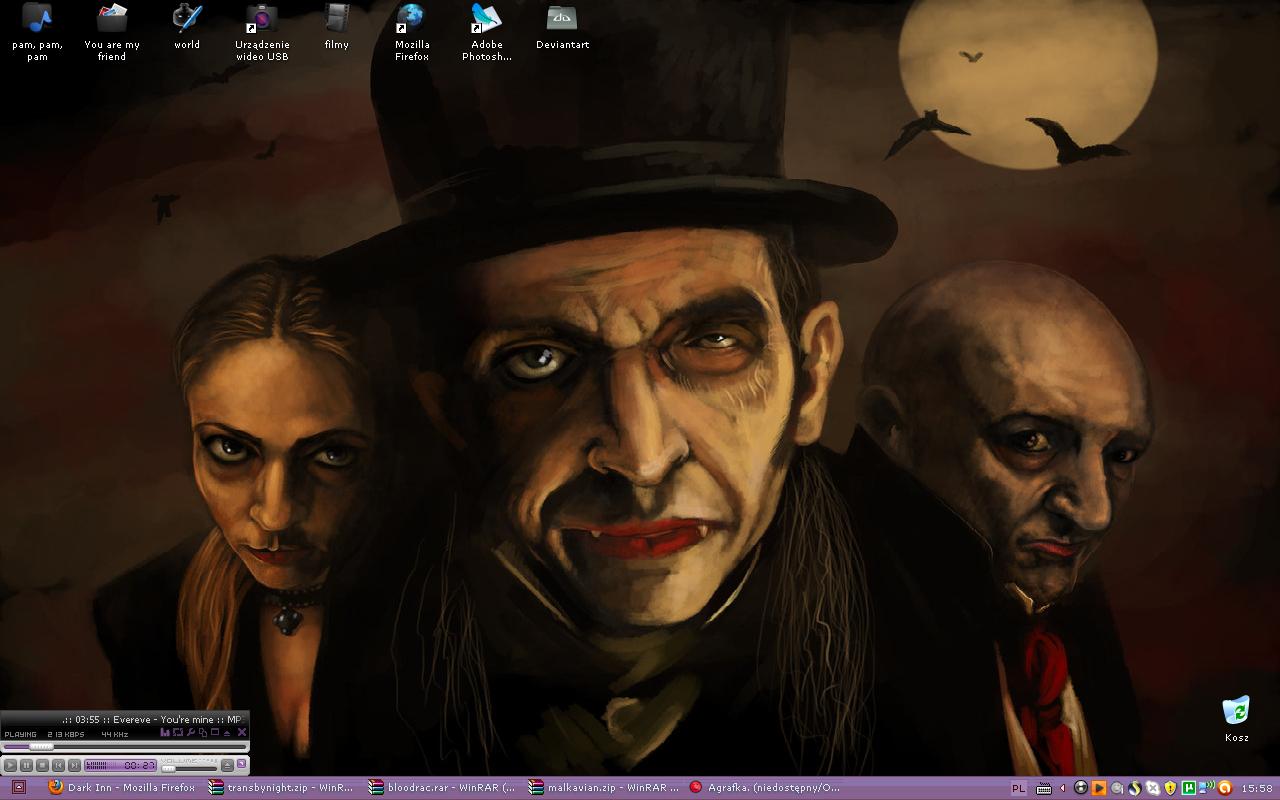Click the wireless network tray icon
1280x800 pixels.
(x=1206, y=787)
